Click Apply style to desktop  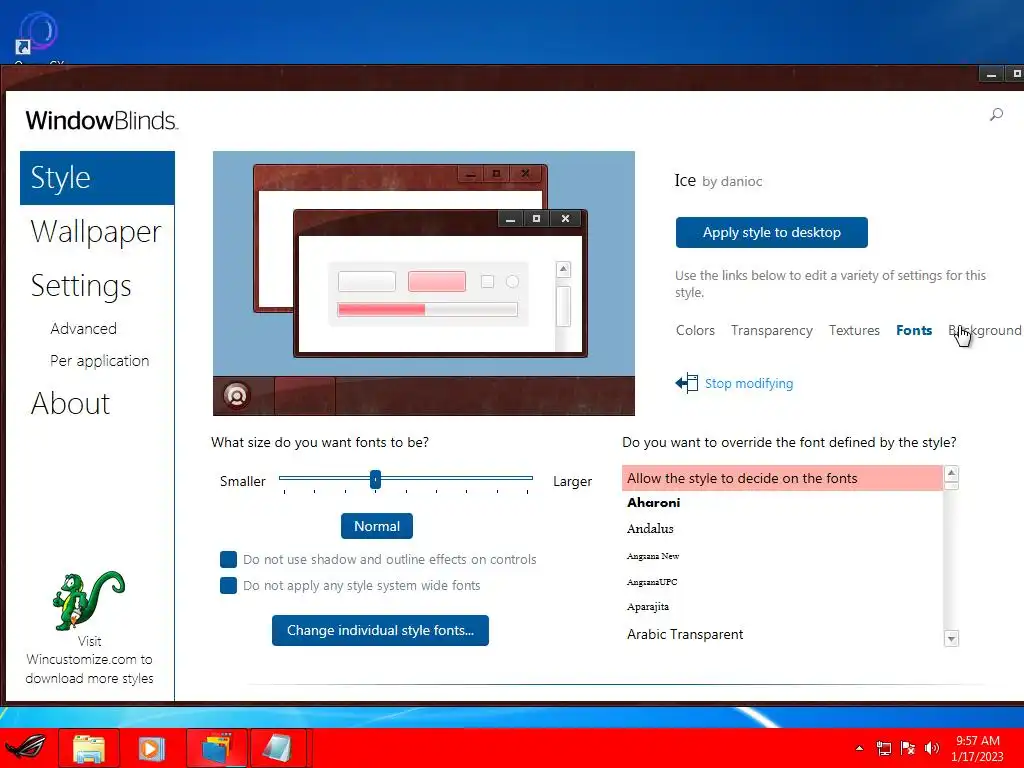pos(771,232)
